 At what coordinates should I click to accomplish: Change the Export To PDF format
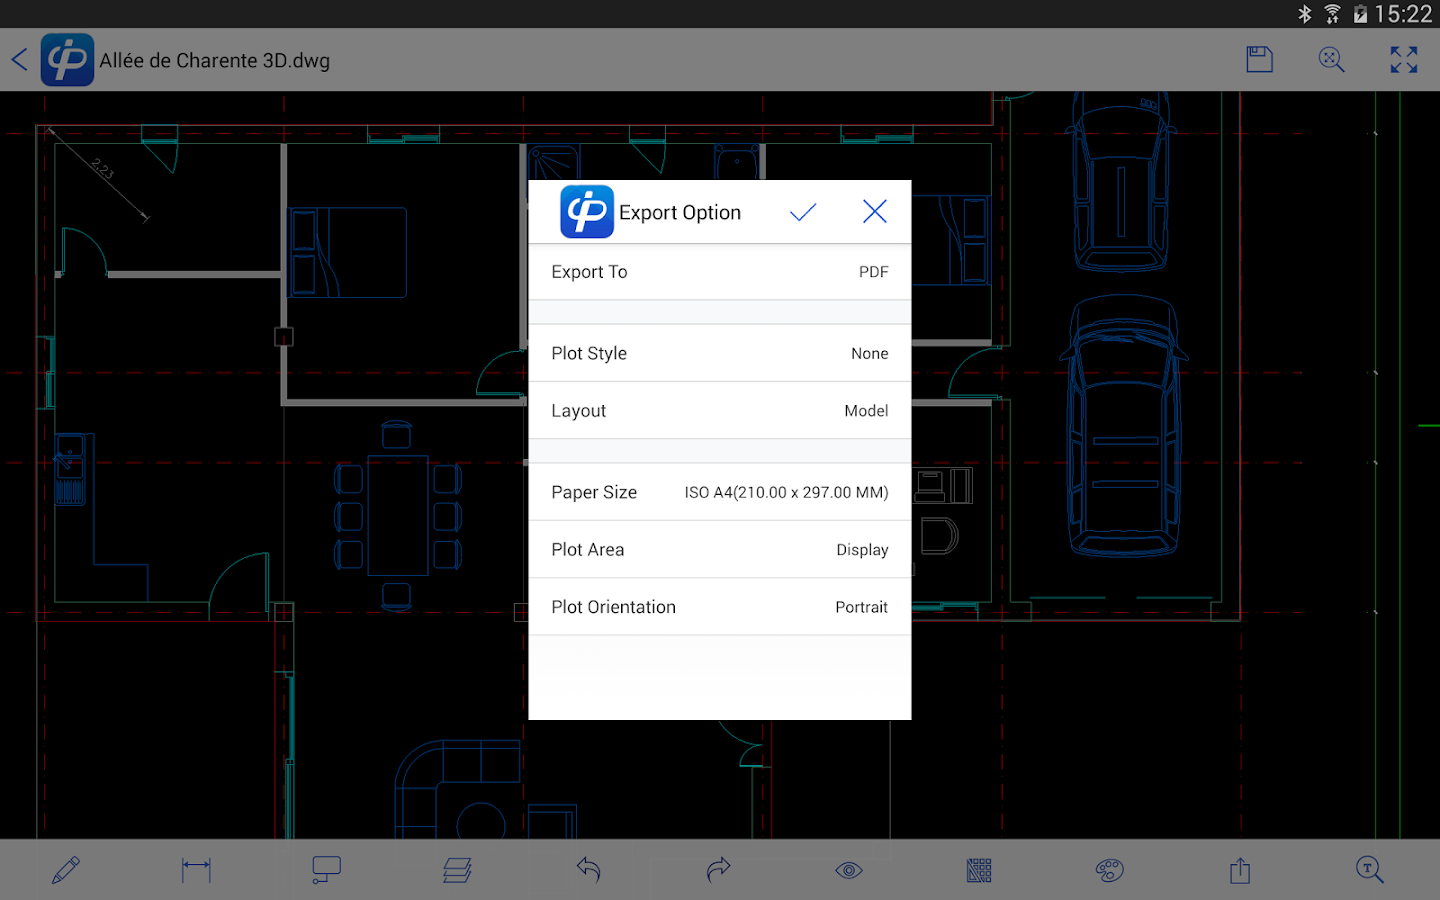coord(719,272)
